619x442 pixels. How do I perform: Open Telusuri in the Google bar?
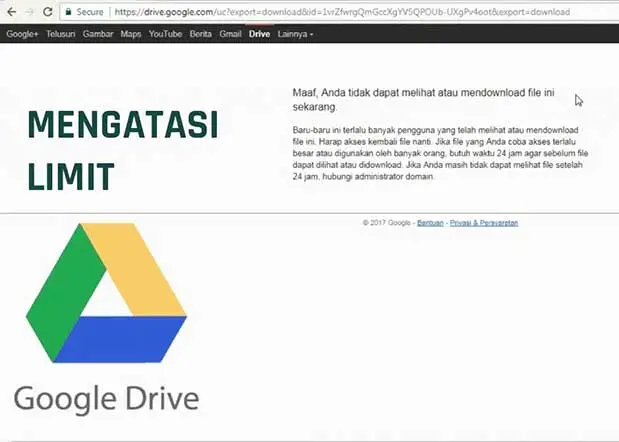(60, 34)
